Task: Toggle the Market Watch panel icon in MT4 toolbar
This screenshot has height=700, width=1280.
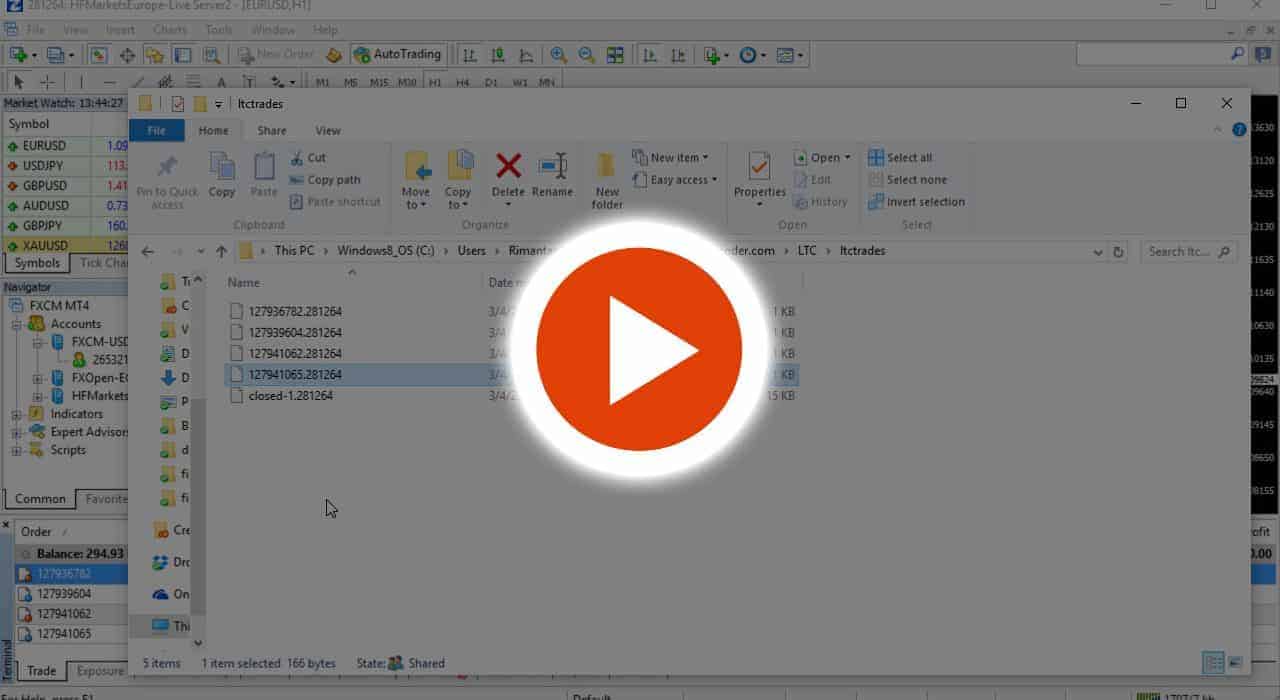Action: (x=99, y=55)
